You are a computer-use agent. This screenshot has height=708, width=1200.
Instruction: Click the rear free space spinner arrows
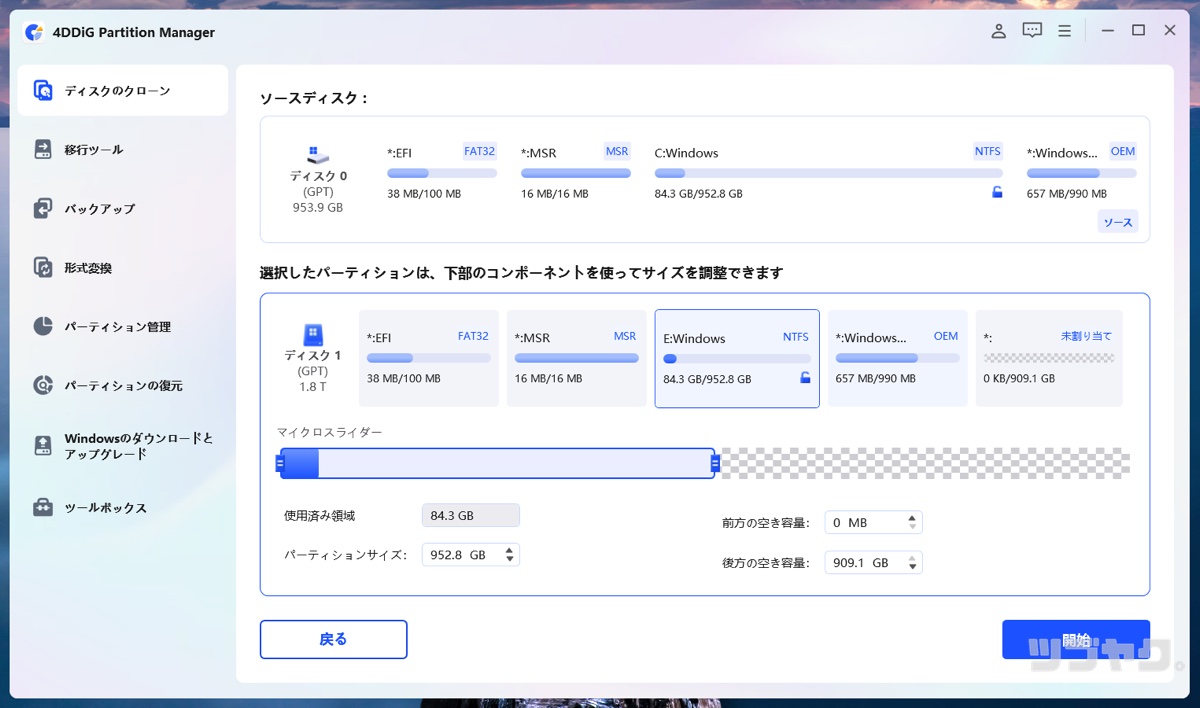[x=912, y=563]
